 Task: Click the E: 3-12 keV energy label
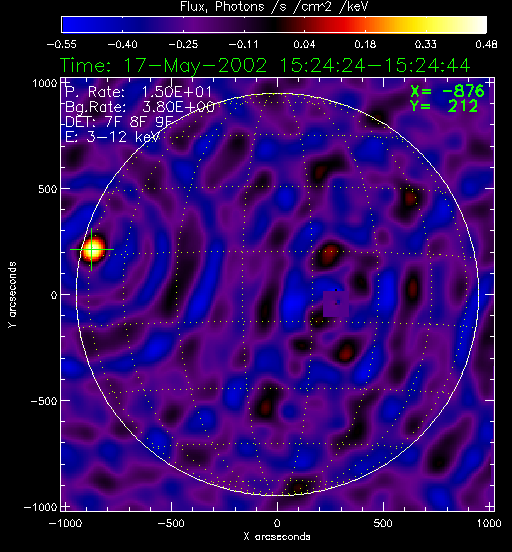(112, 137)
